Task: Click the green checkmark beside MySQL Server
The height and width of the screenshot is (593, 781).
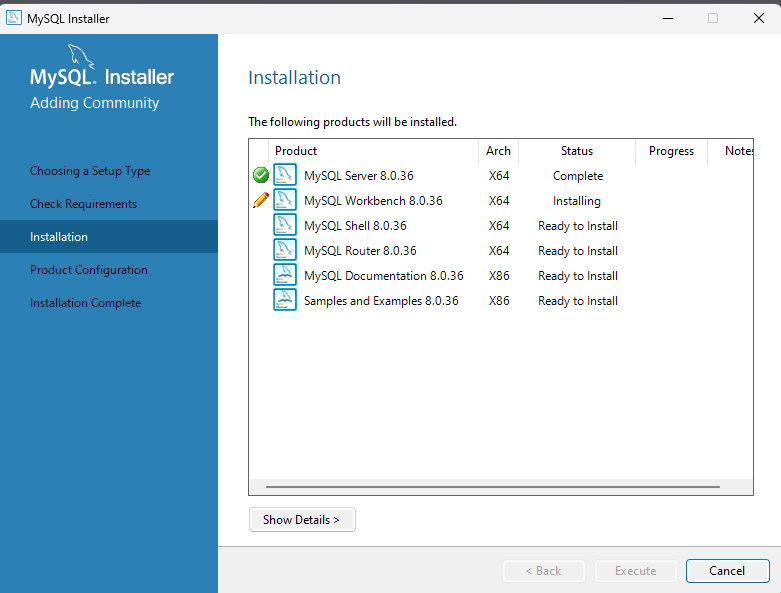Action: [260, 175]
